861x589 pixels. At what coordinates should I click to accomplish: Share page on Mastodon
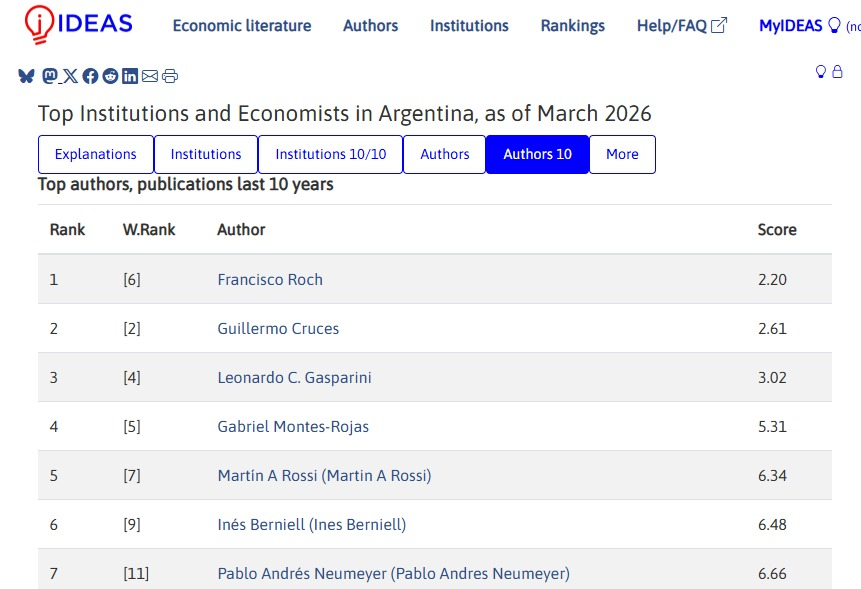pyautogui.click(x=49, y=76)
